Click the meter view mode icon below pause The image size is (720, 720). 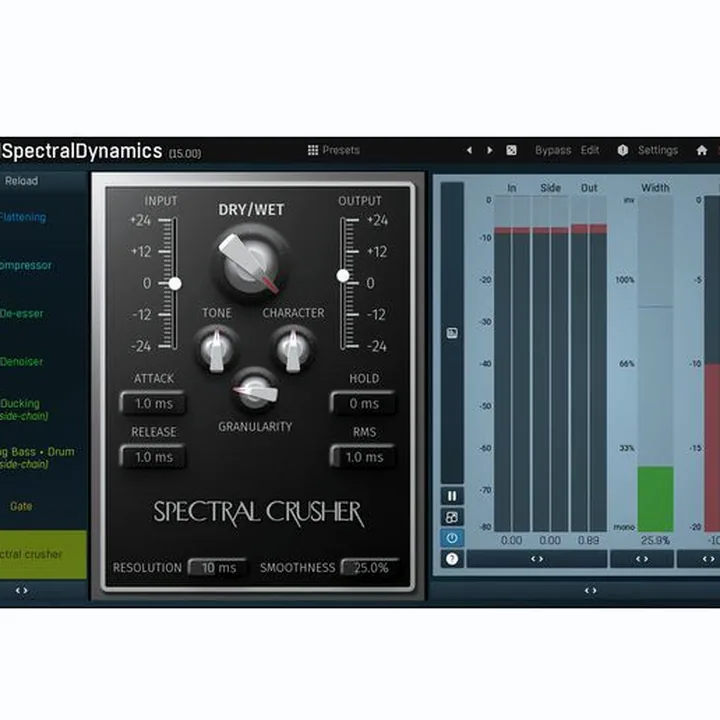tap(452, 517)
